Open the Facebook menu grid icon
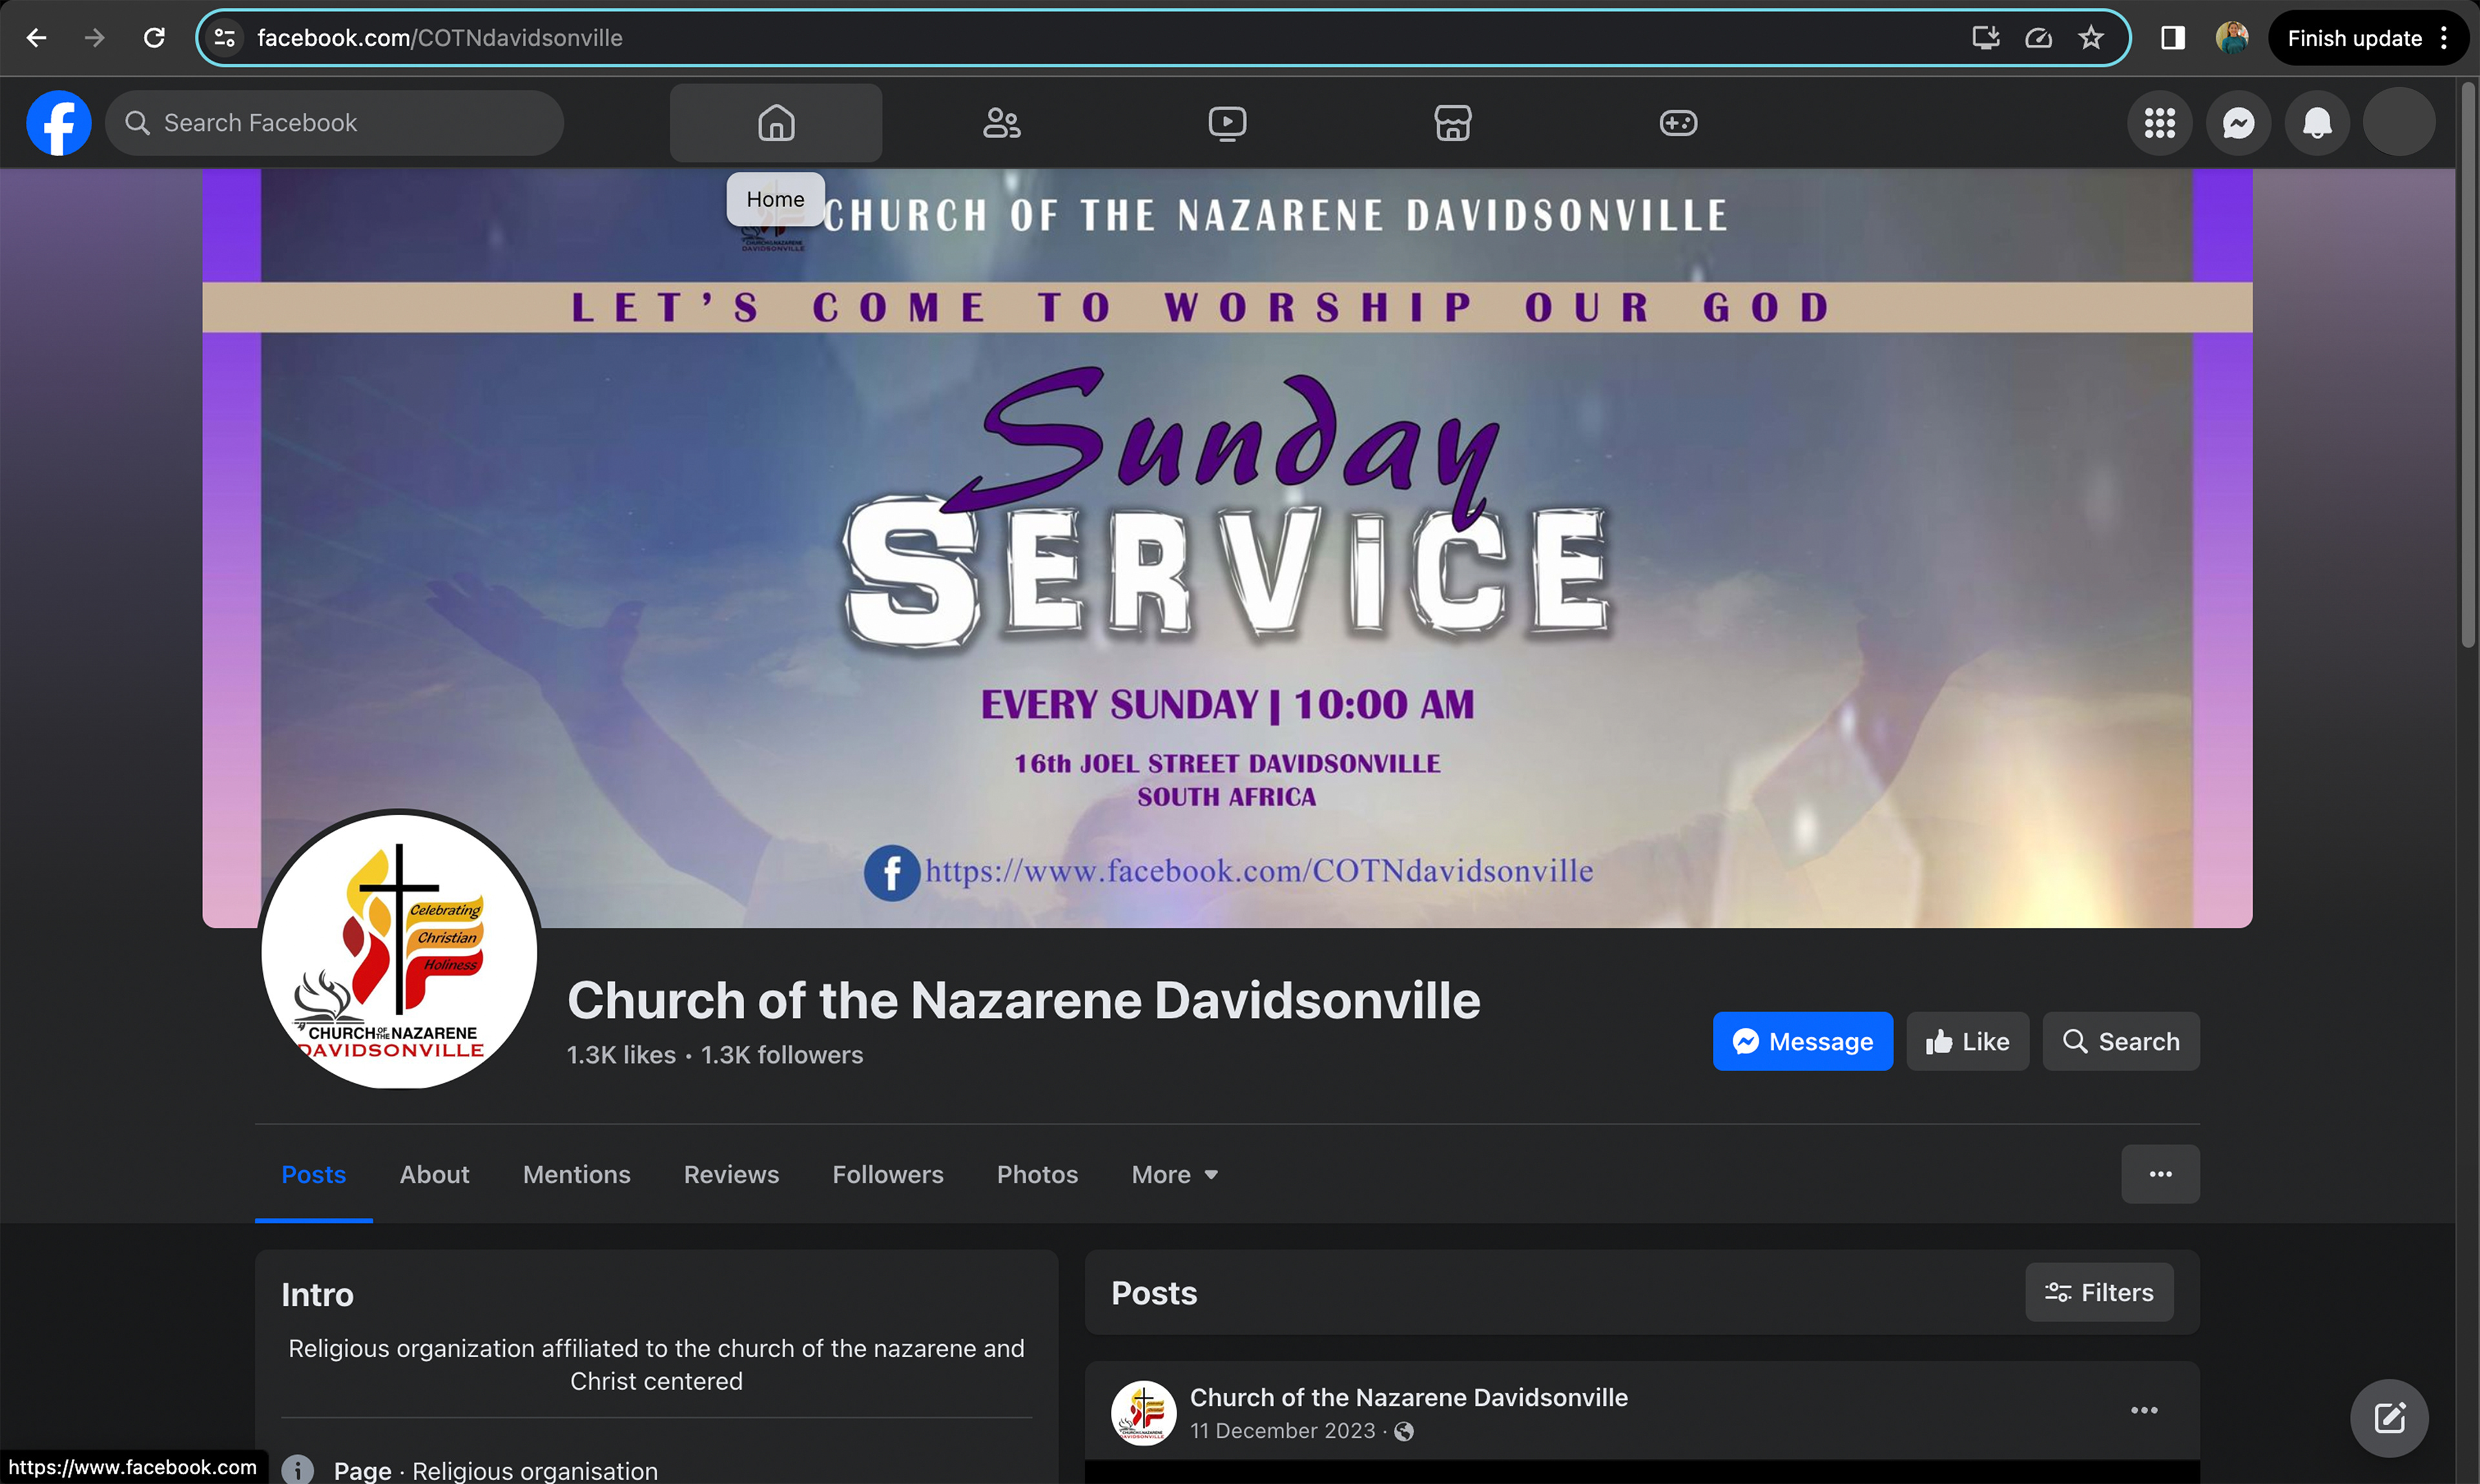The image size is (2480, 1484). point(2159,123)
